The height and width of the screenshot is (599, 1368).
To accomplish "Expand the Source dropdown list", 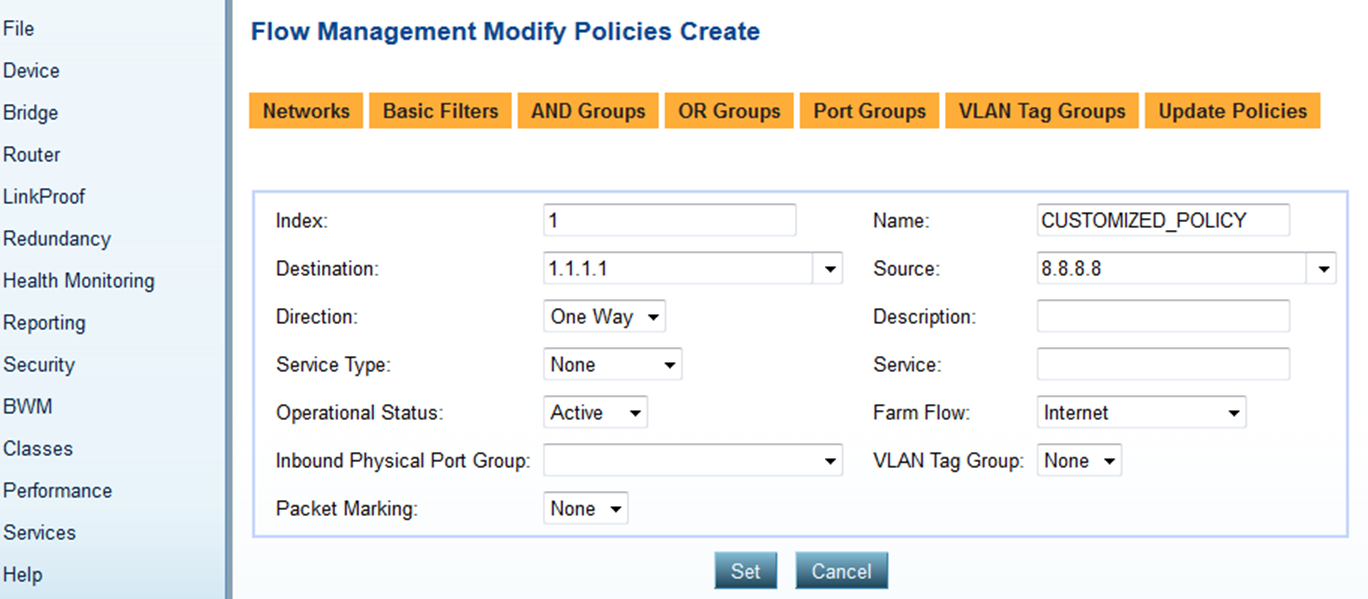I will tap(1323, 269).
